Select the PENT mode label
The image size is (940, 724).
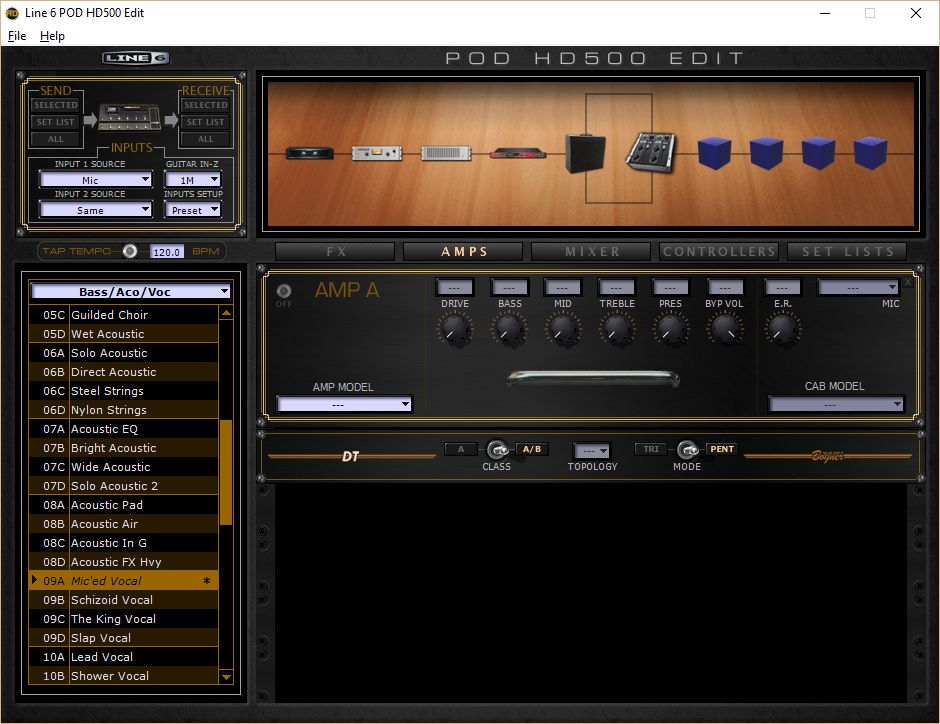click(x=722, y=449)
